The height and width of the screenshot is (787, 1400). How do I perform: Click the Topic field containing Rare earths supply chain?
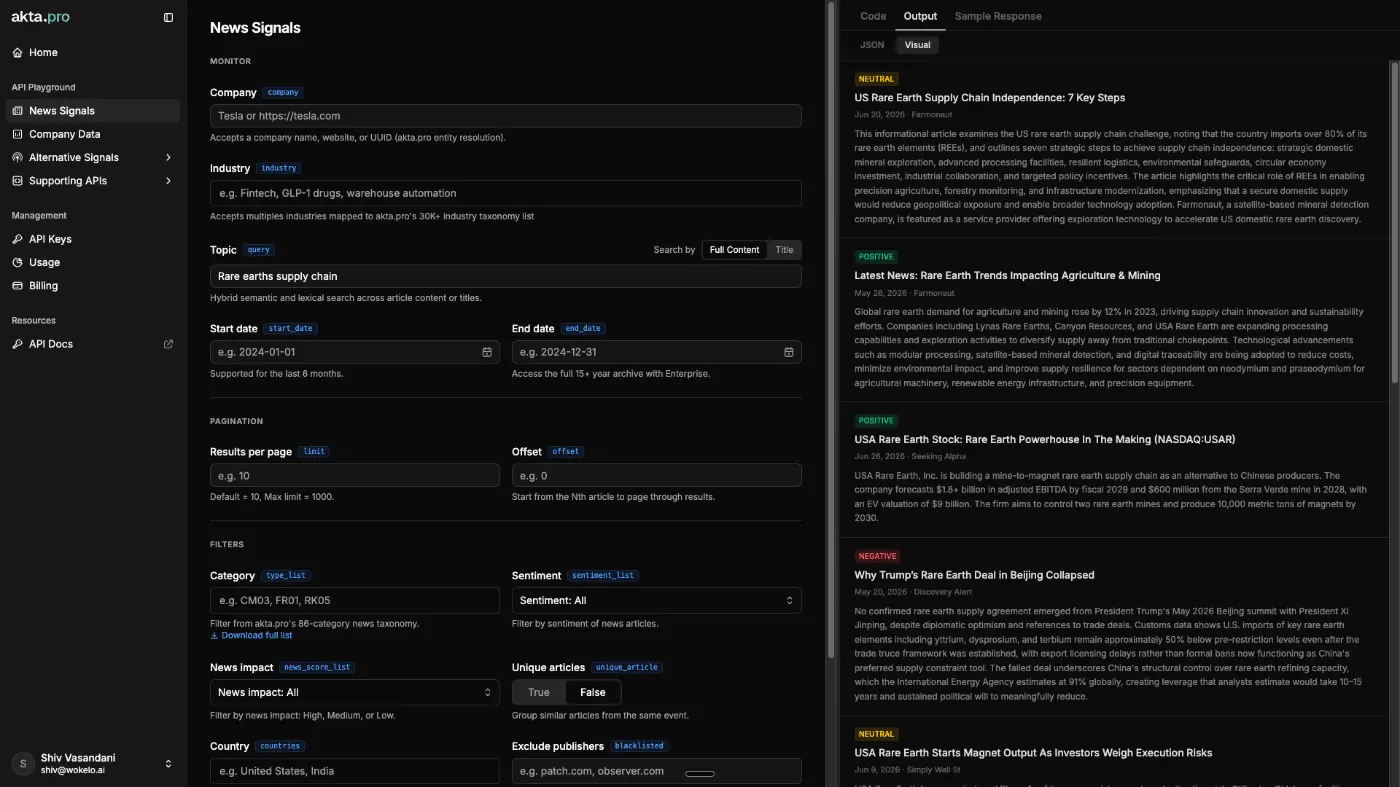(506, 276)
